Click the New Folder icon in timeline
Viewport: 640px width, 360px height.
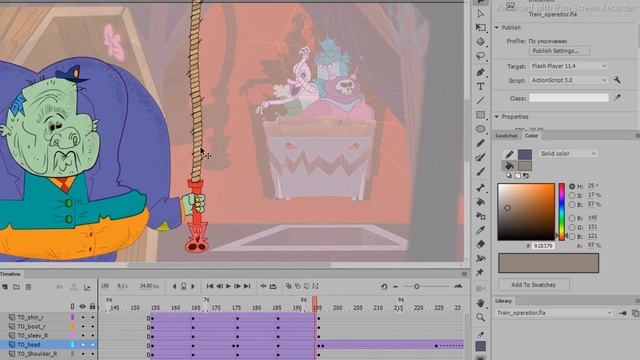click(x=16, y=287)
